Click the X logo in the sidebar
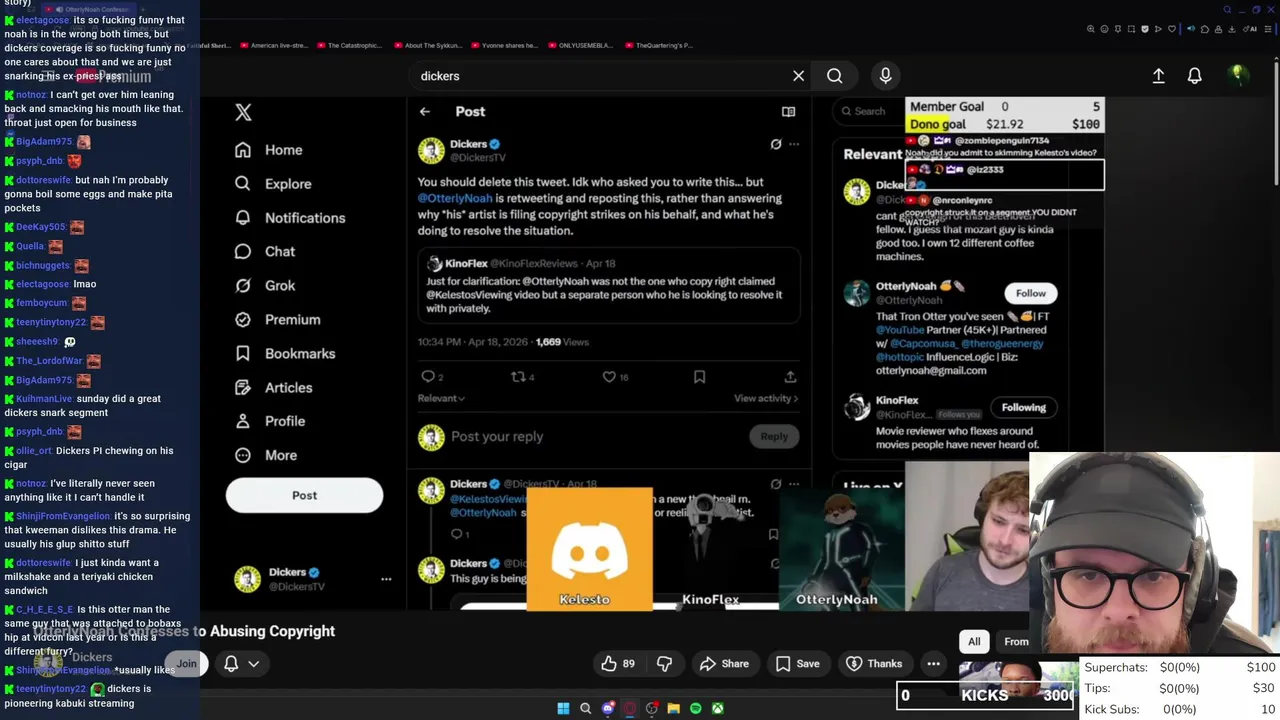Image resolution: width=1280 pixels, height=720 pixels. click(x=243, y=112)
